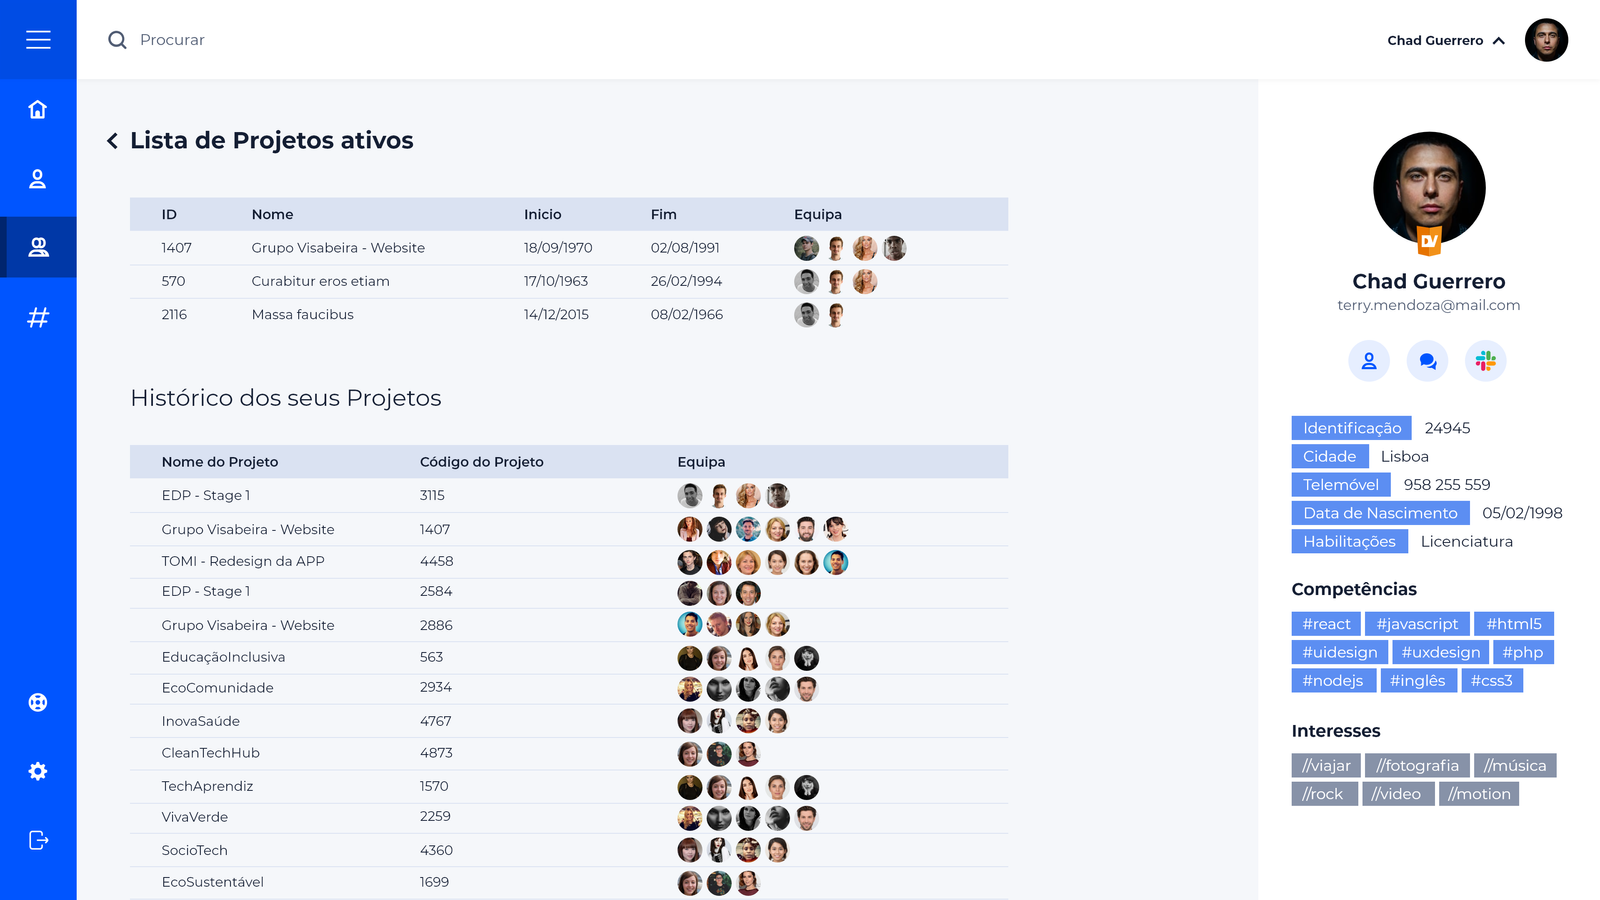Click the profile person icon under the email

(1369, 361)
